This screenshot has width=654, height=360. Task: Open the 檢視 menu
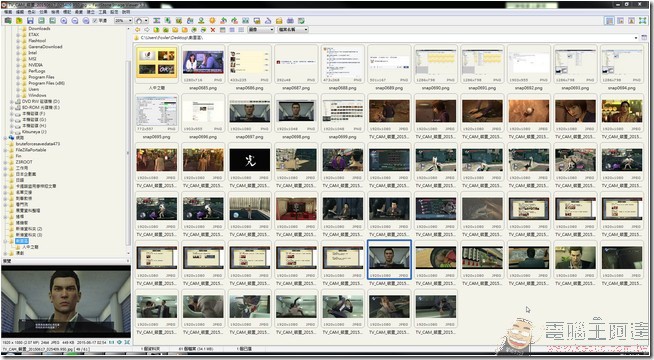55,12
